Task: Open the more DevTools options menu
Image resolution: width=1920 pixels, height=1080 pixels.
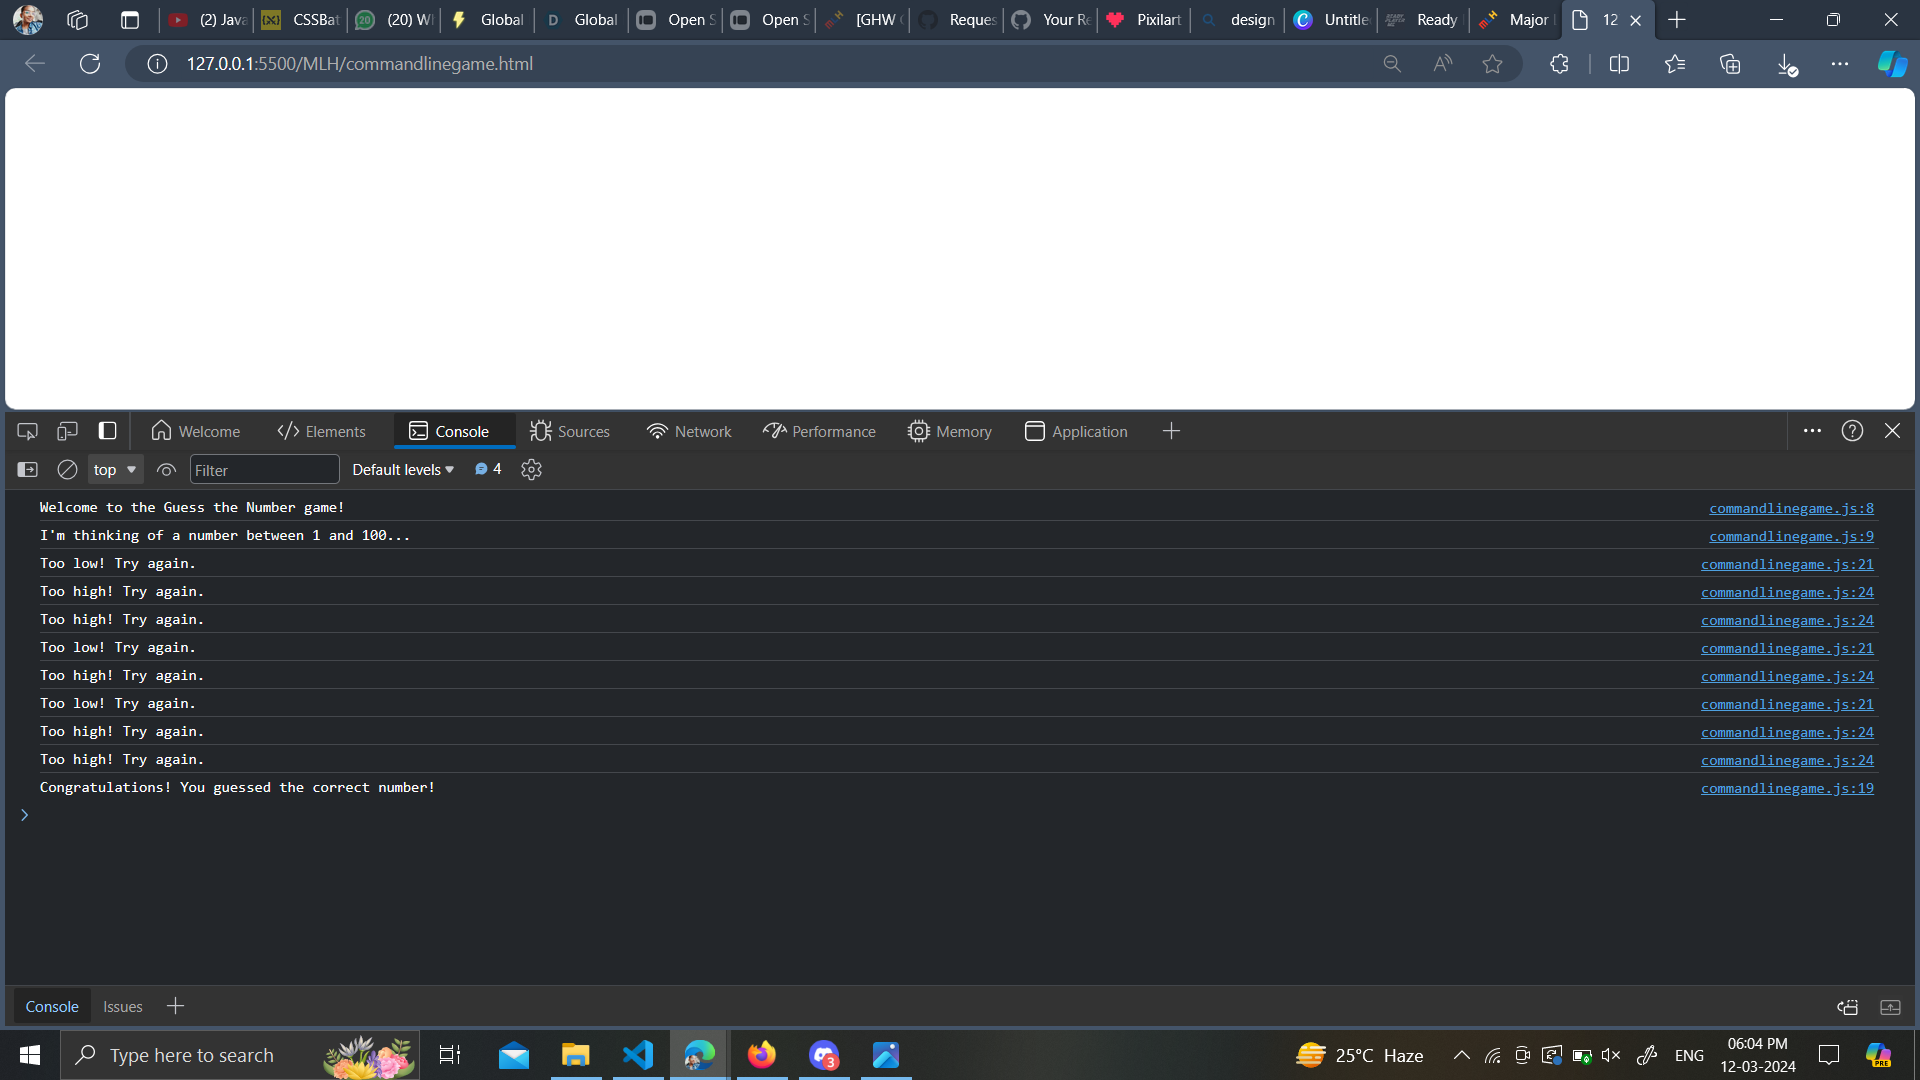Action: point(1812,431)
